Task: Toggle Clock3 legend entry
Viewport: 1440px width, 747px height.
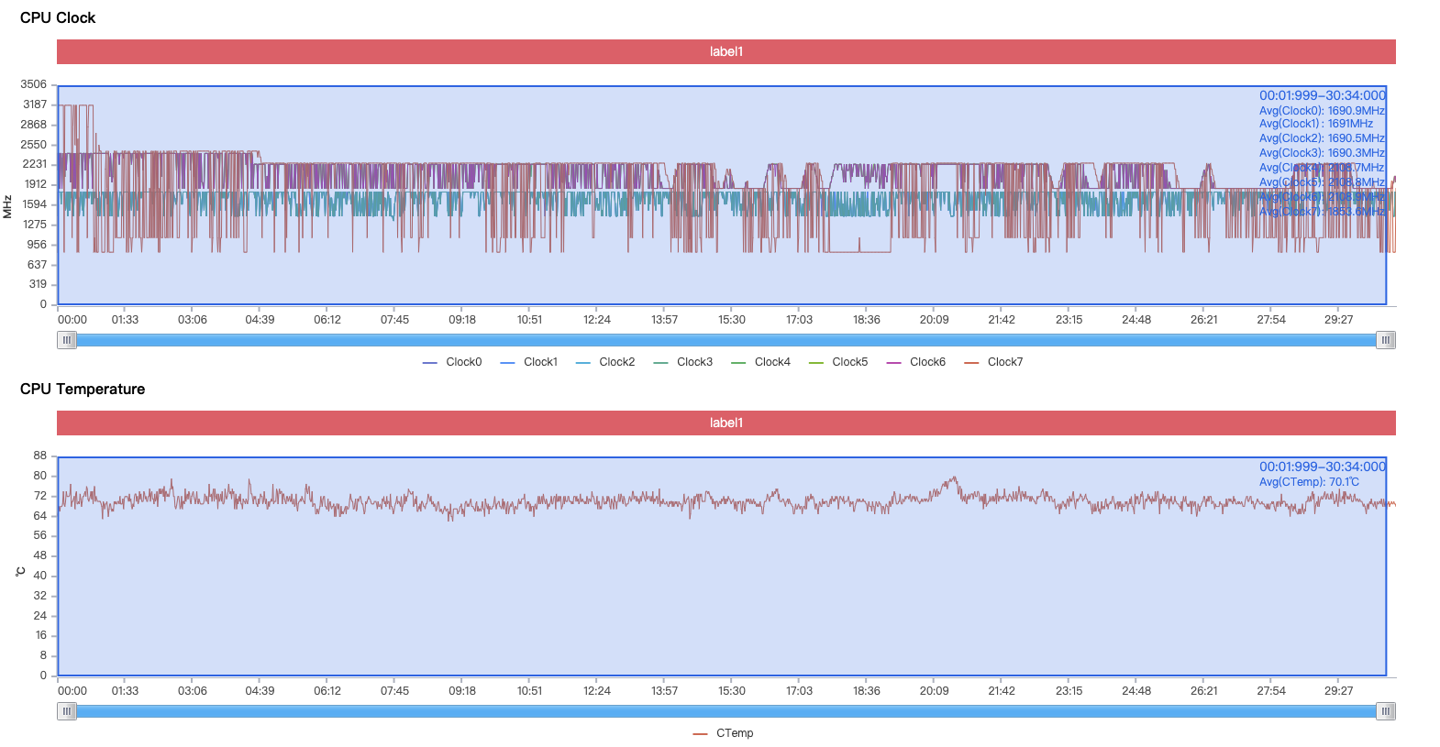Action: click(x=684, y=362)
